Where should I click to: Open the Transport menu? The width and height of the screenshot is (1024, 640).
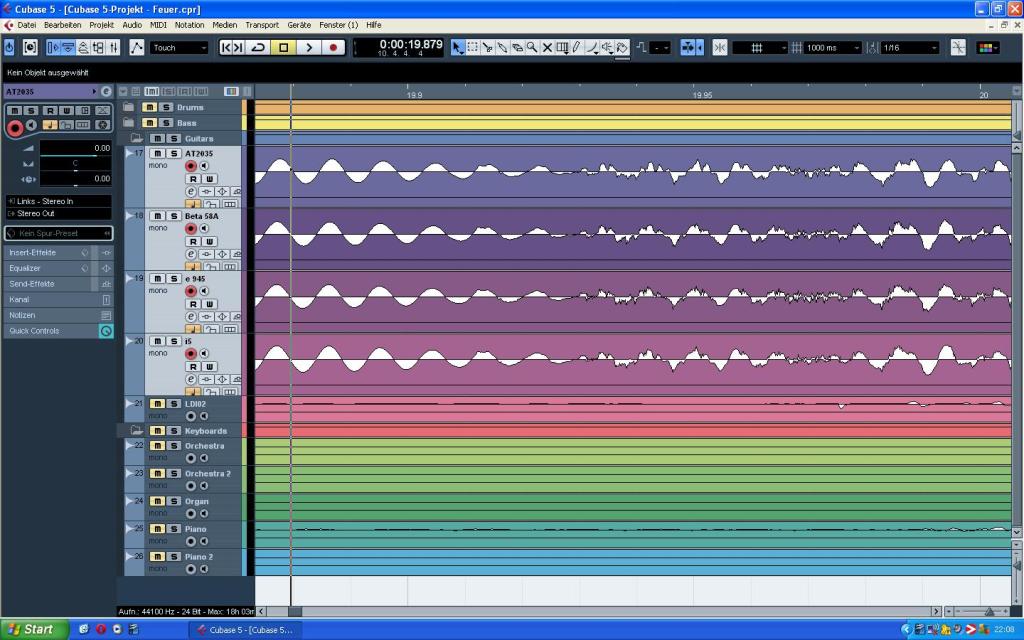click(262, 25)
